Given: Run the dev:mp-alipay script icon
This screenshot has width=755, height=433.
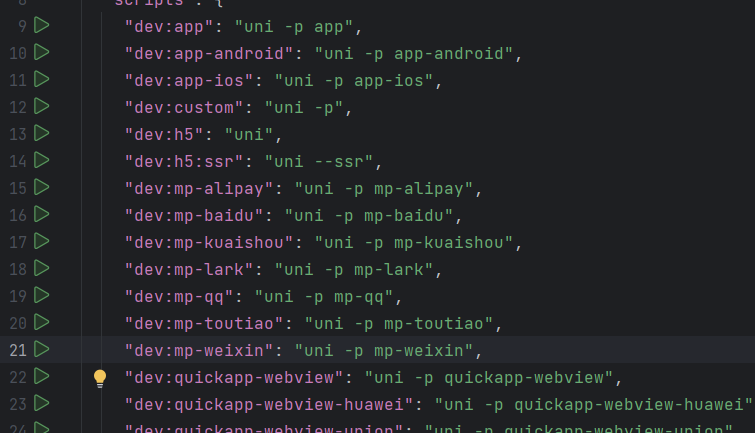Looking at the screenshot, I should click(x=42, y=187).
